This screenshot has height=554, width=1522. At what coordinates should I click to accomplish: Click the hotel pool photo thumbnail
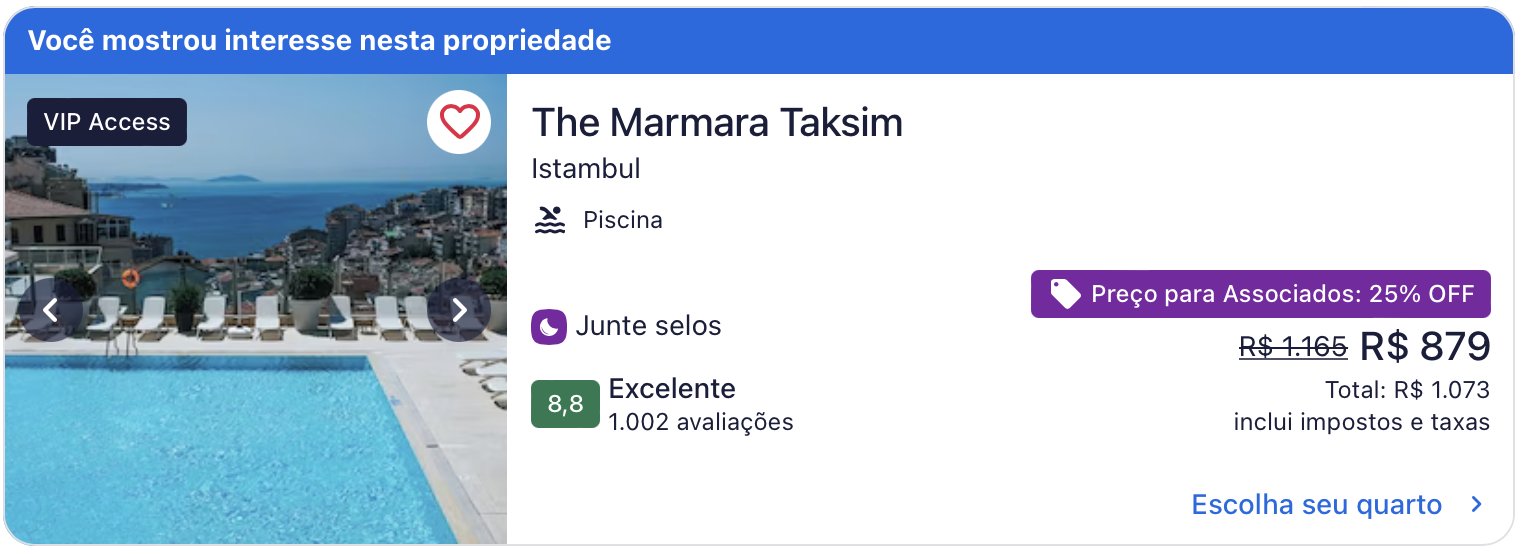click(256, 309)
